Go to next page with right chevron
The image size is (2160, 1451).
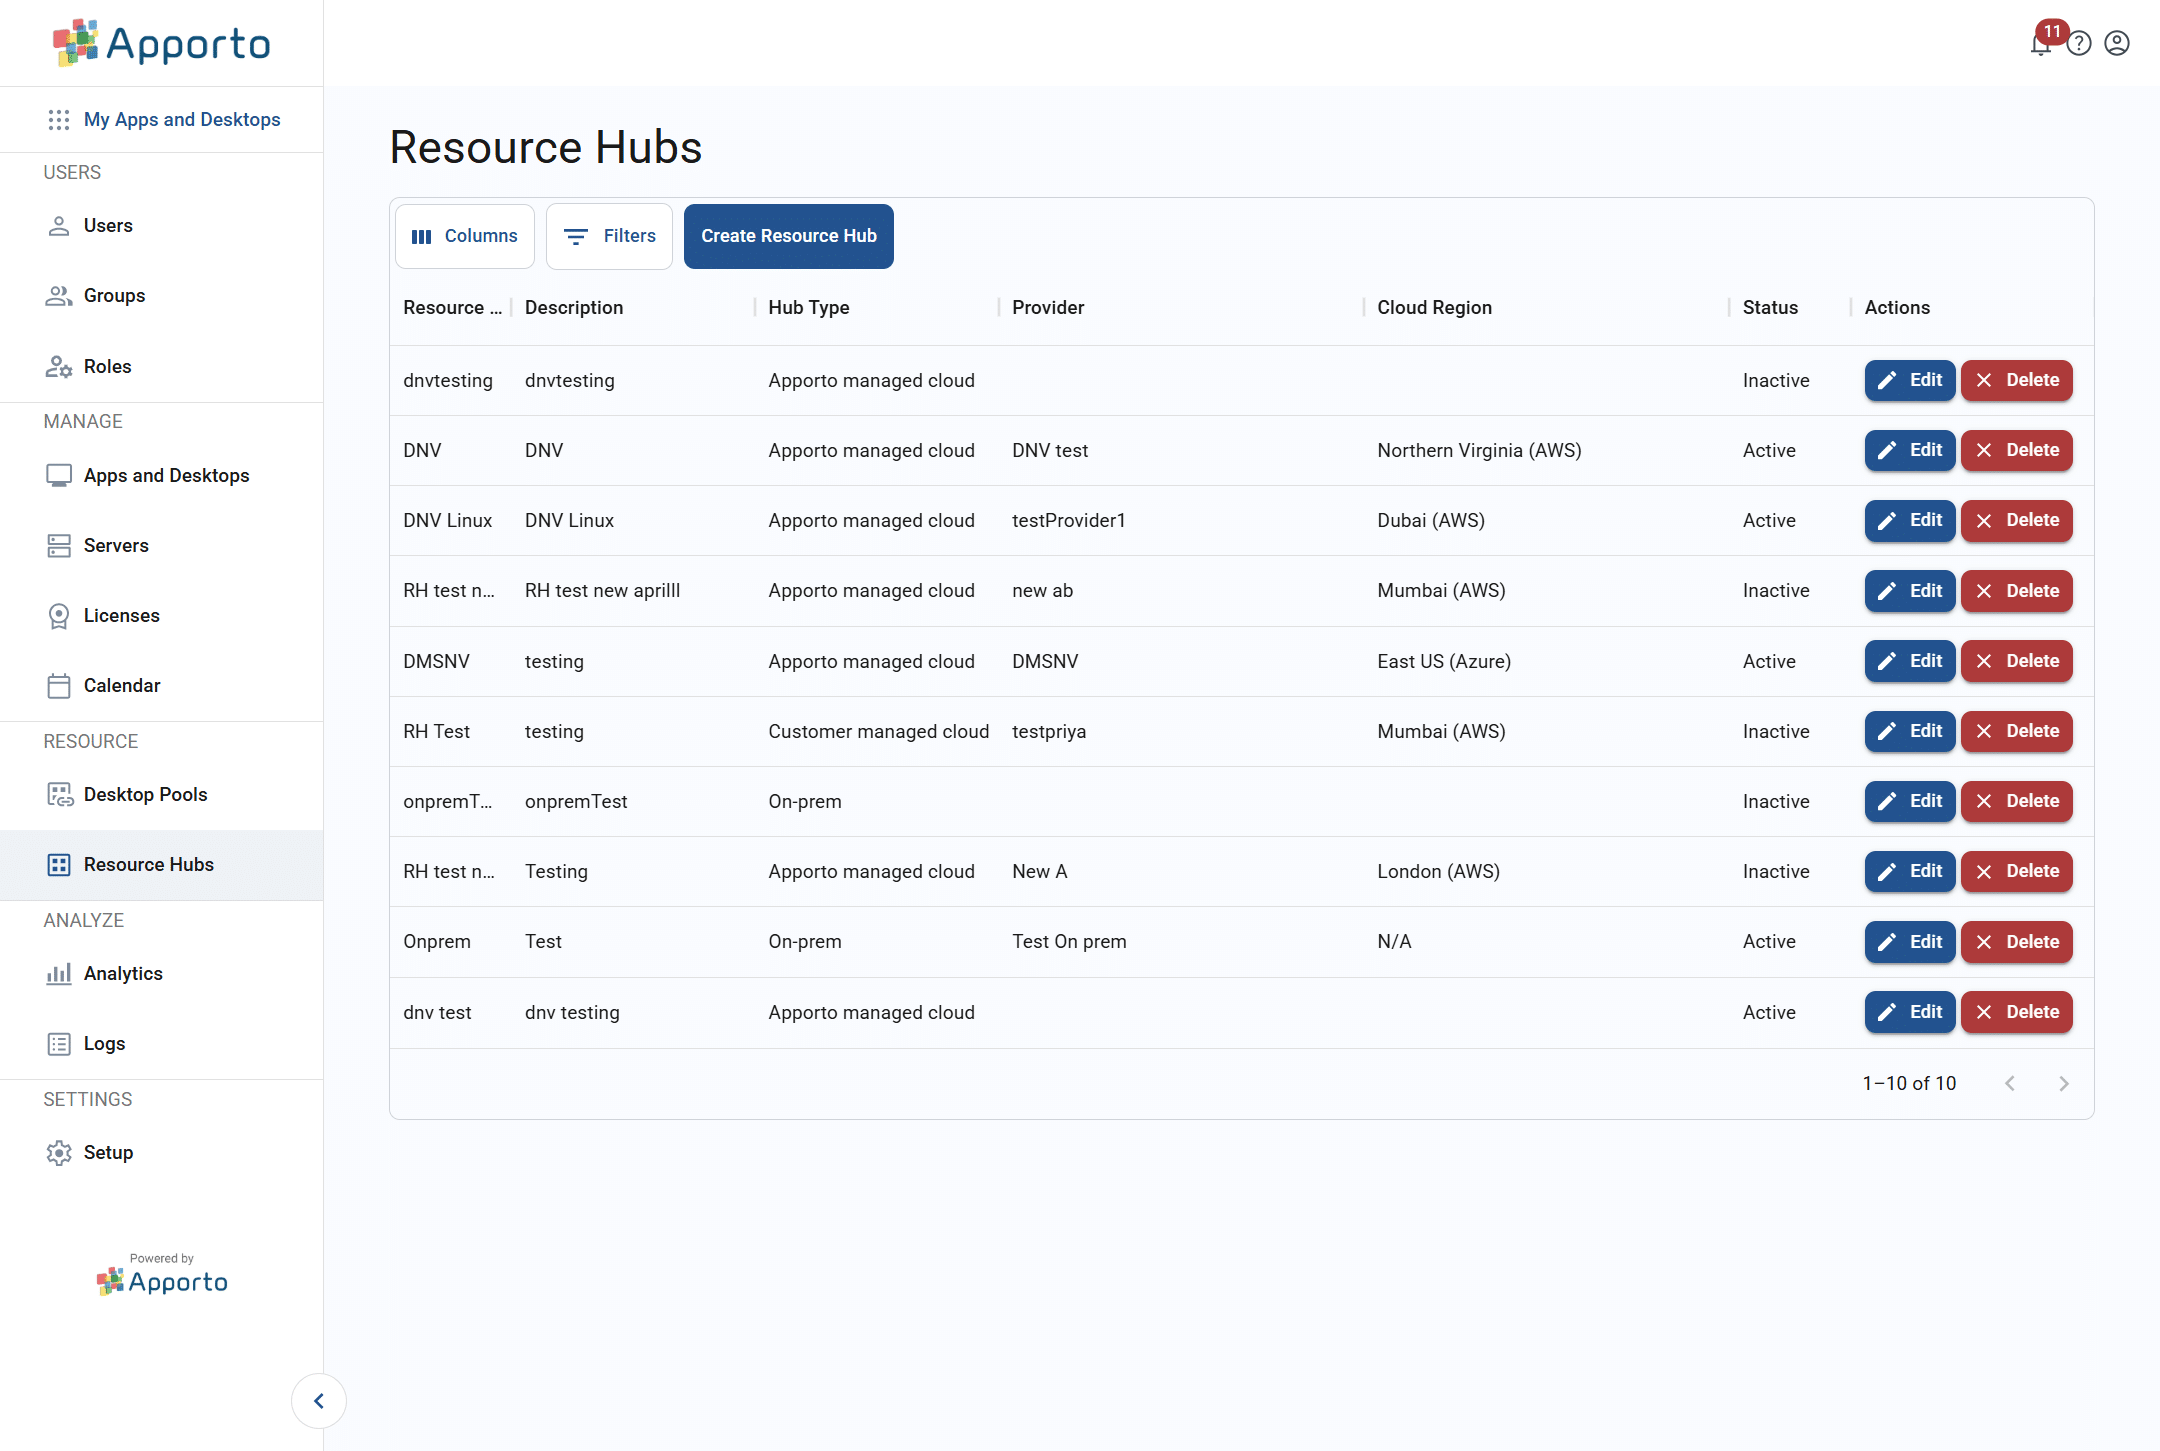pyautogui.click(x=2064, y=1083)
